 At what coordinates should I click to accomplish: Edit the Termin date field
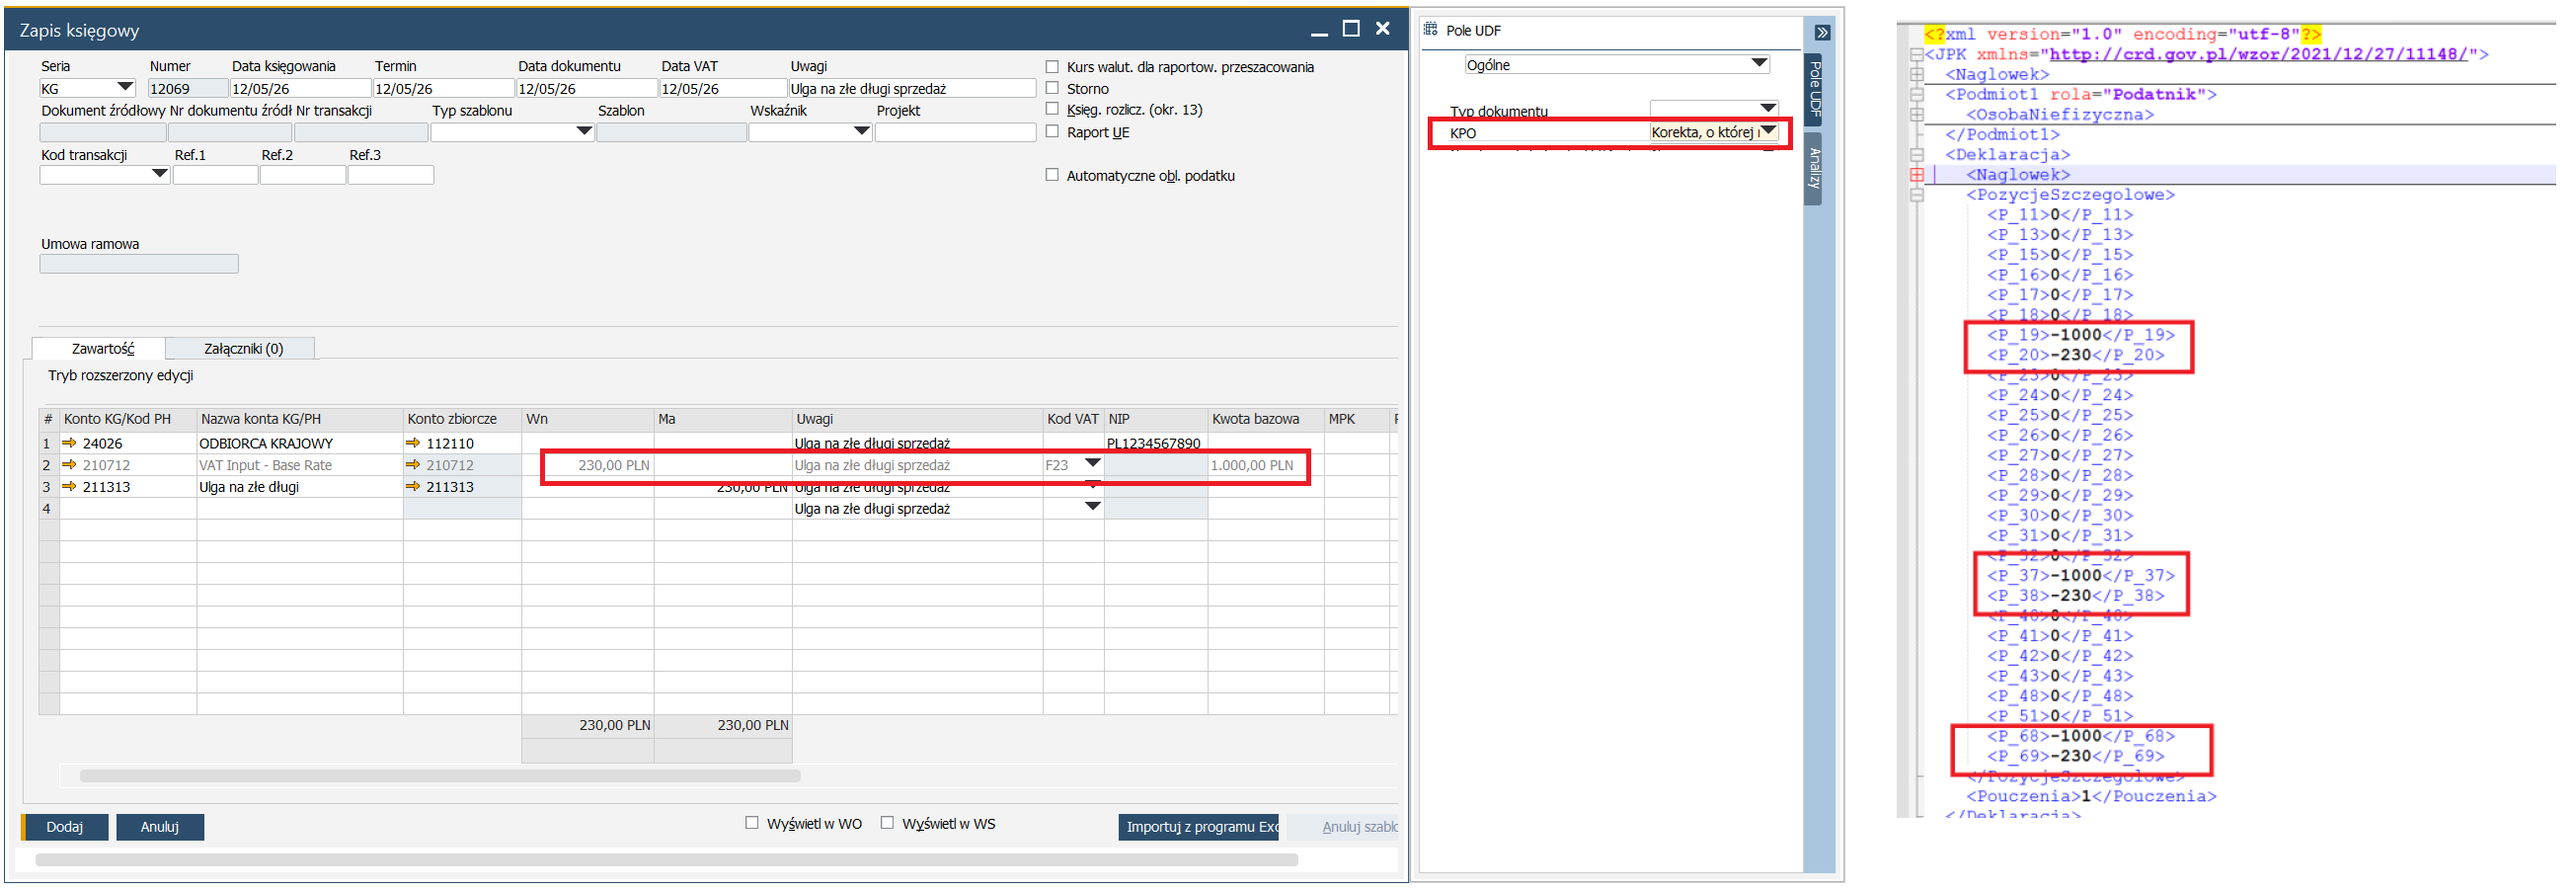(443, 89)
